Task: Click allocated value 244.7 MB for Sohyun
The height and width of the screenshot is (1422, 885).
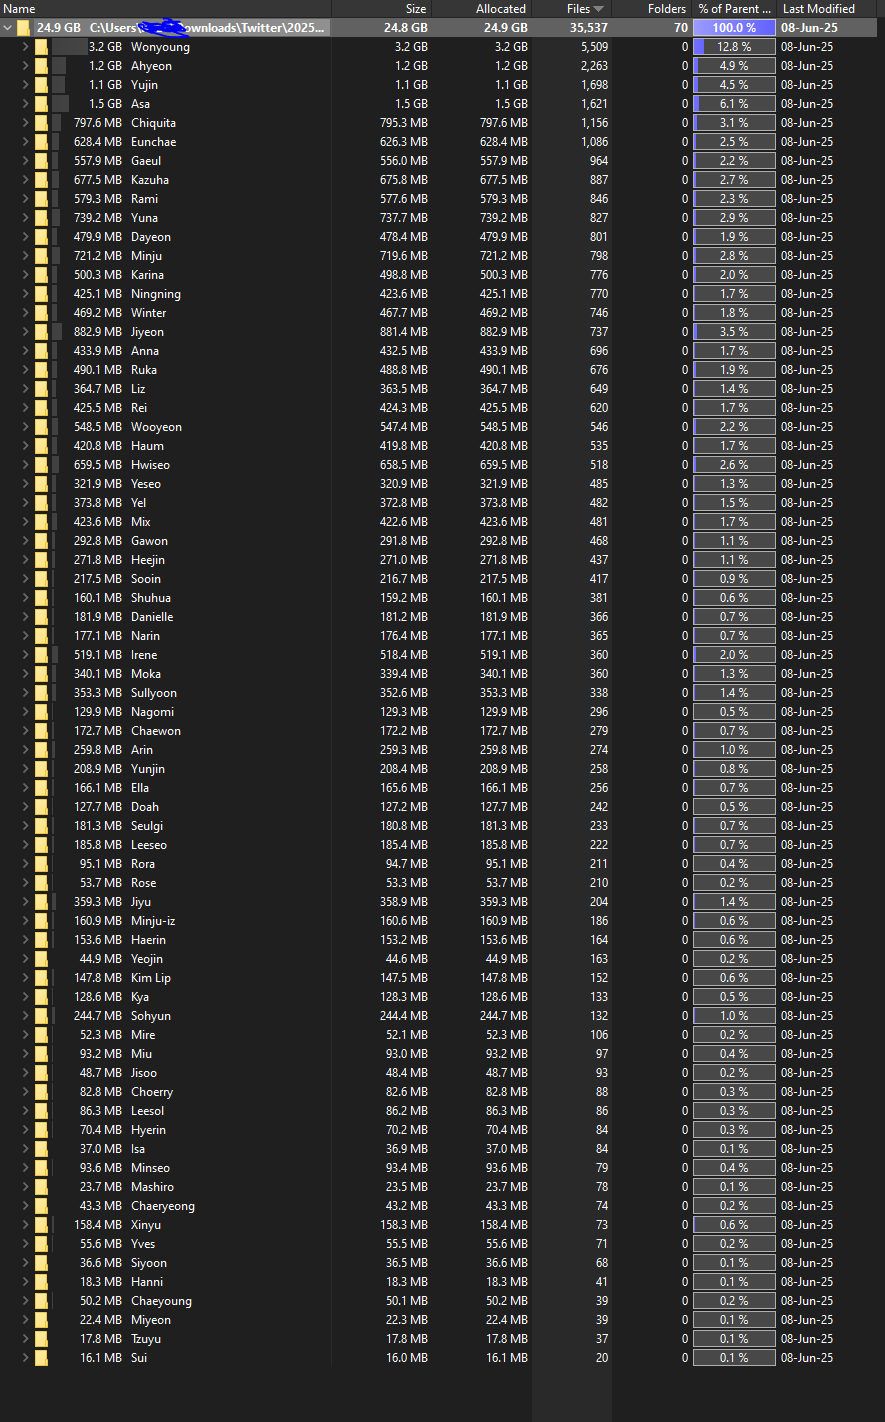Action: click(504, 1016)
